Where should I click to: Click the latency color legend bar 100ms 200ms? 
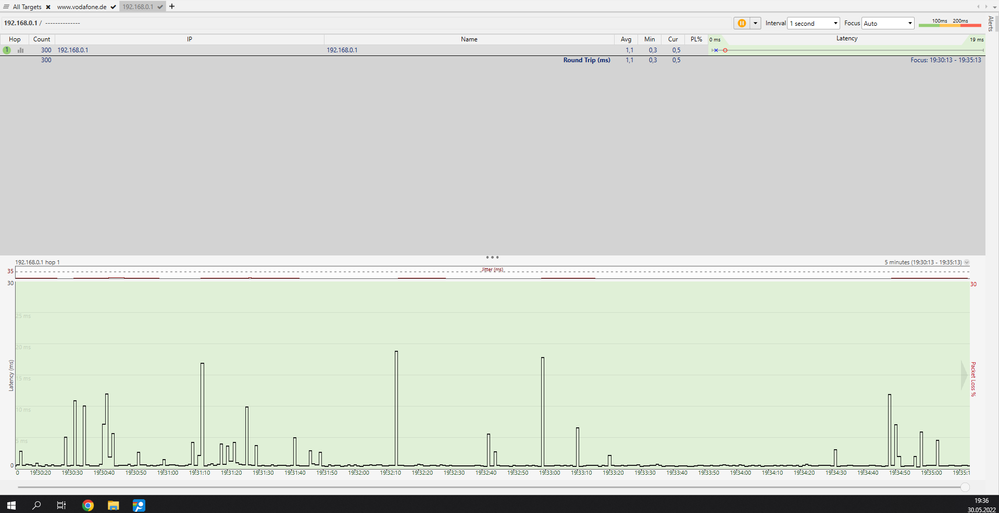point(950,23)
